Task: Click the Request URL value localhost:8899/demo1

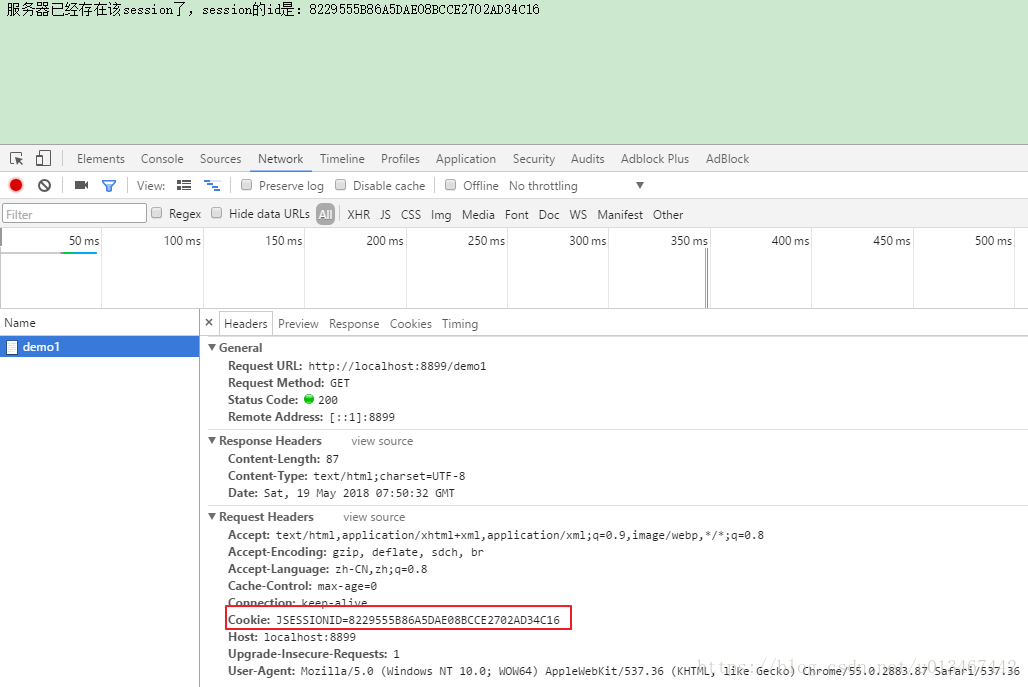Action: click(397, 366)
